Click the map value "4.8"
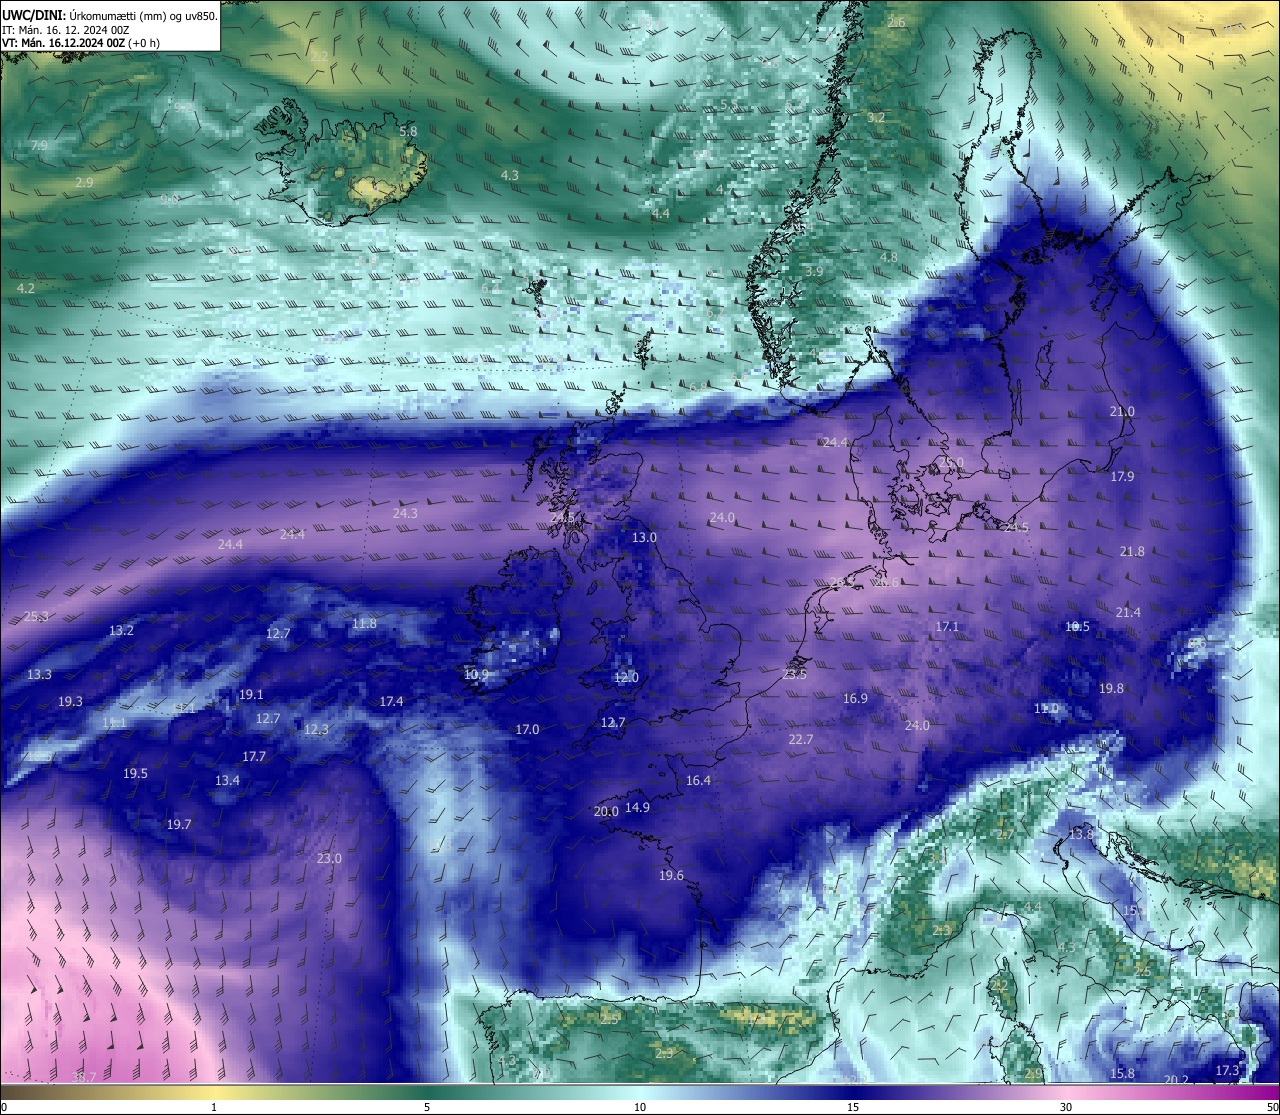 click(x=888, y=258)
